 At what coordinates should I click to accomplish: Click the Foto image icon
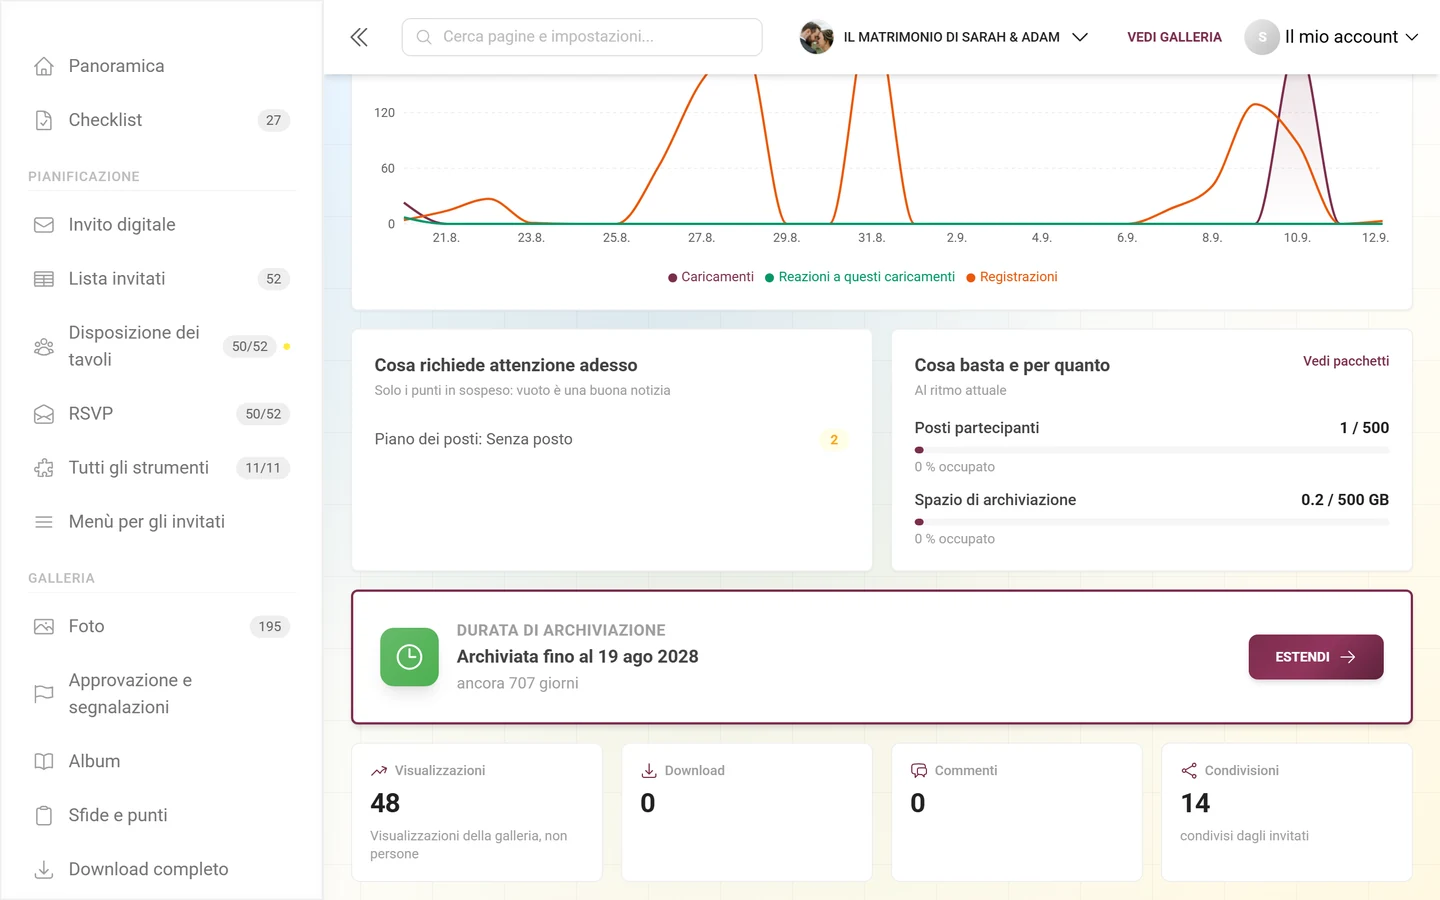(x=44, y=627)
